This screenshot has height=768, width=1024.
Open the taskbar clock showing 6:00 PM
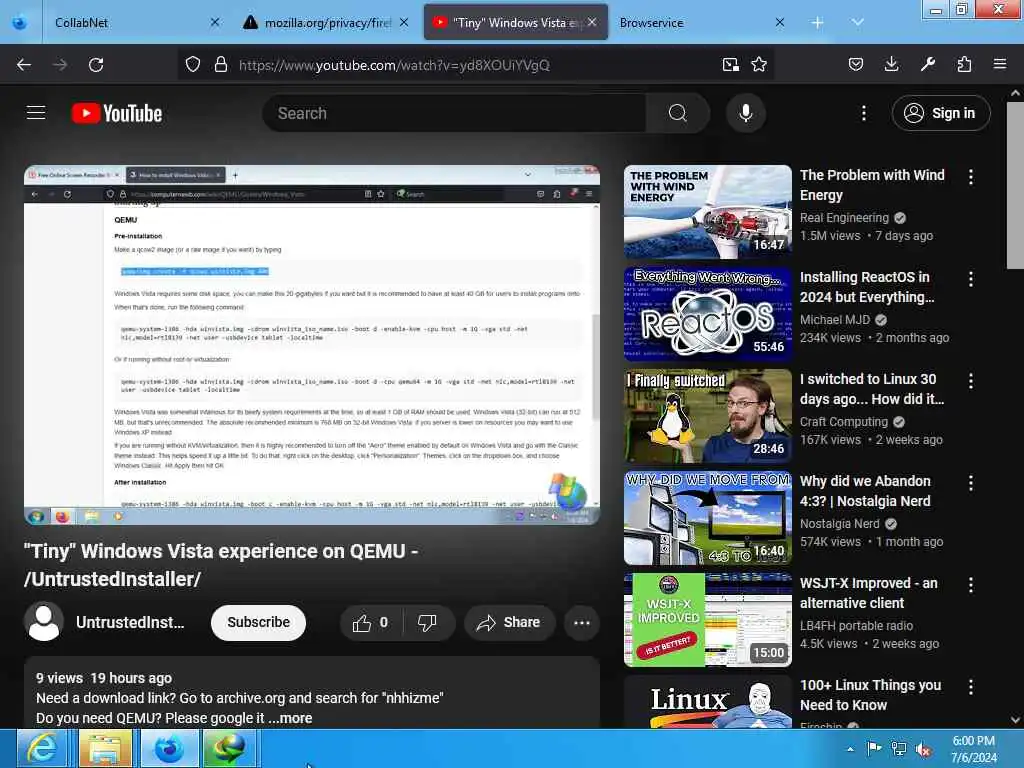point(974,749)
